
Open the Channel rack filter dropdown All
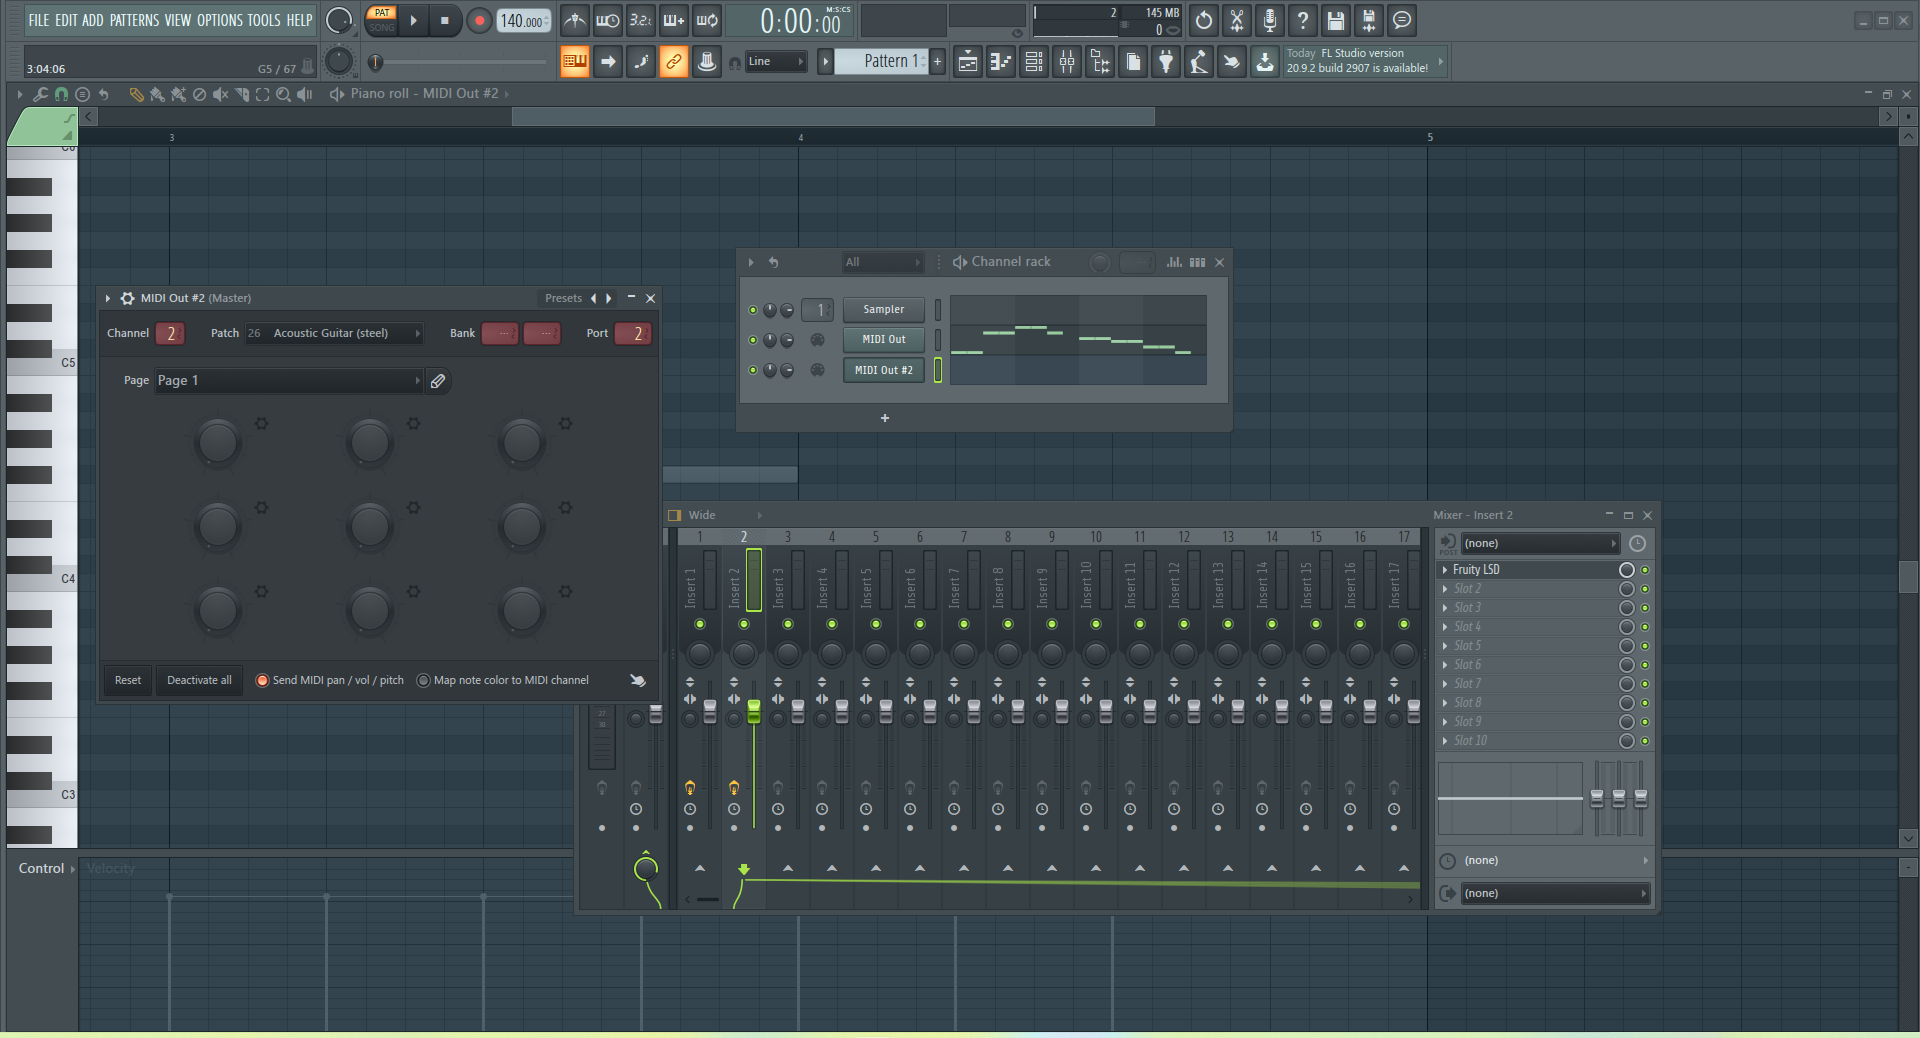882,262
